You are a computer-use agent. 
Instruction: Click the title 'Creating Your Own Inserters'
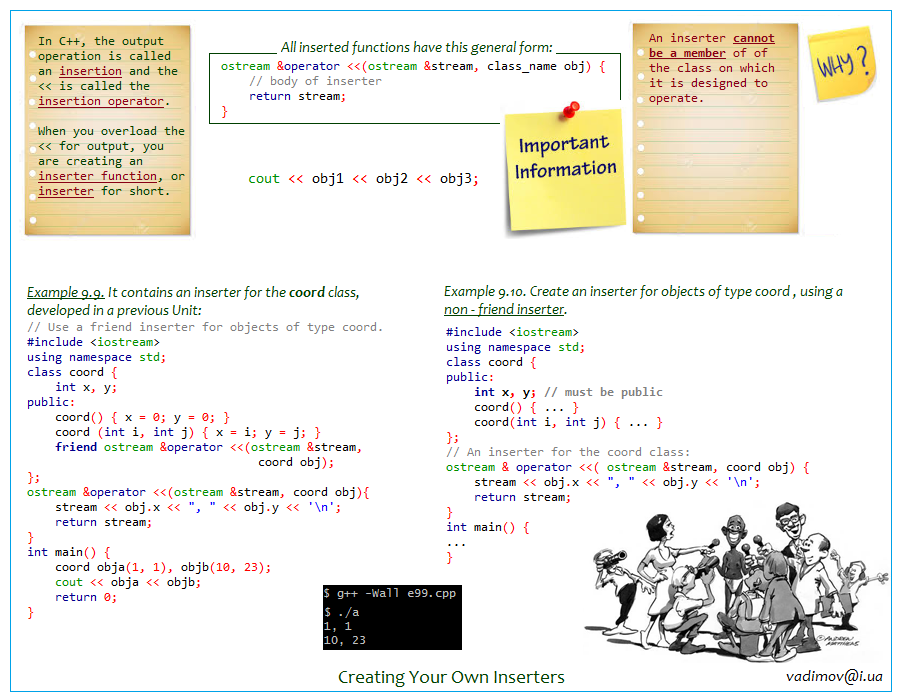click(x=451, y=677)
